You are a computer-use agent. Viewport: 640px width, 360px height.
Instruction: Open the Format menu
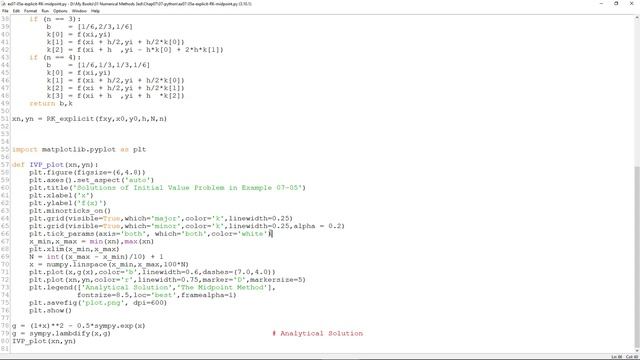[31, 11]
